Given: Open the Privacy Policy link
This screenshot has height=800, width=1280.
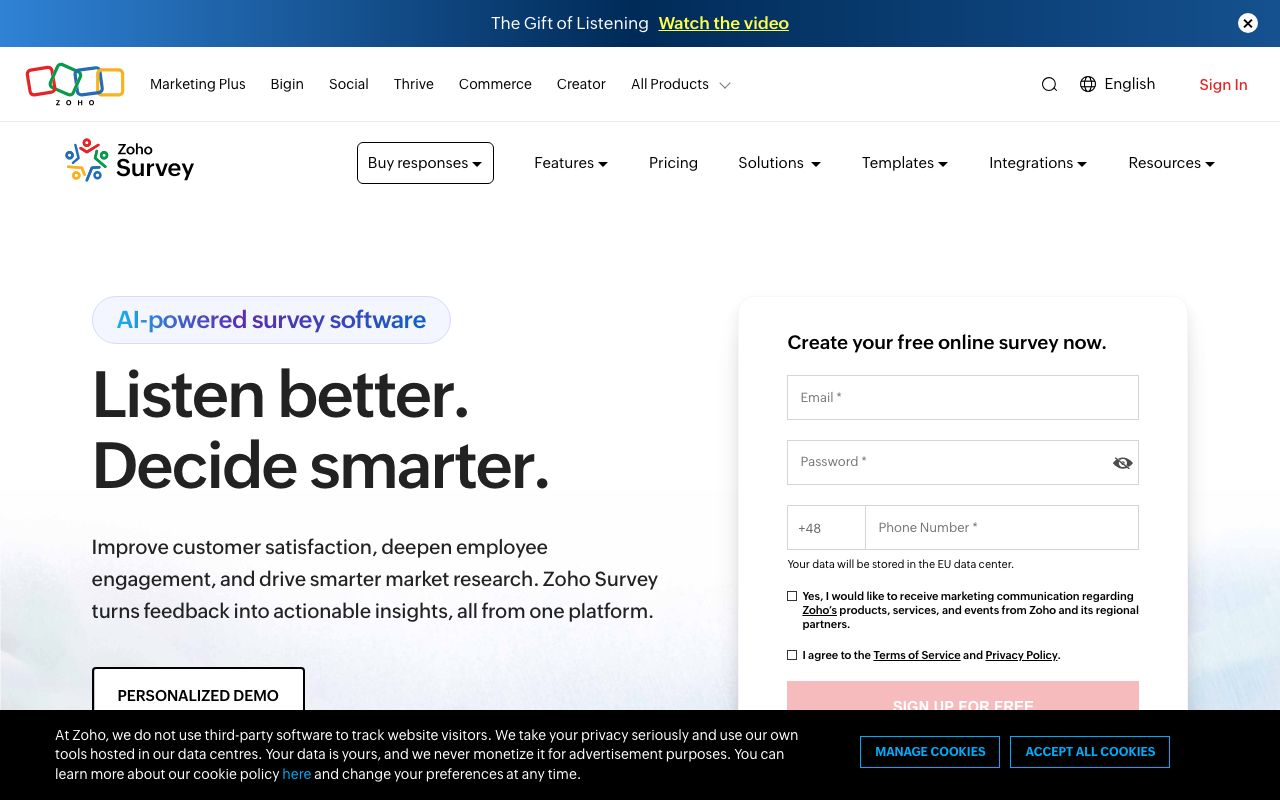Looking at the screenshot, I should pyautogui.click(x=1021, y=655).
